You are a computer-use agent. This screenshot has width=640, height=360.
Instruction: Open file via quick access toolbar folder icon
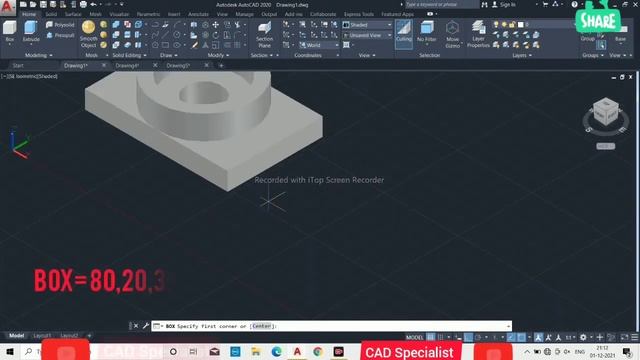33,4
